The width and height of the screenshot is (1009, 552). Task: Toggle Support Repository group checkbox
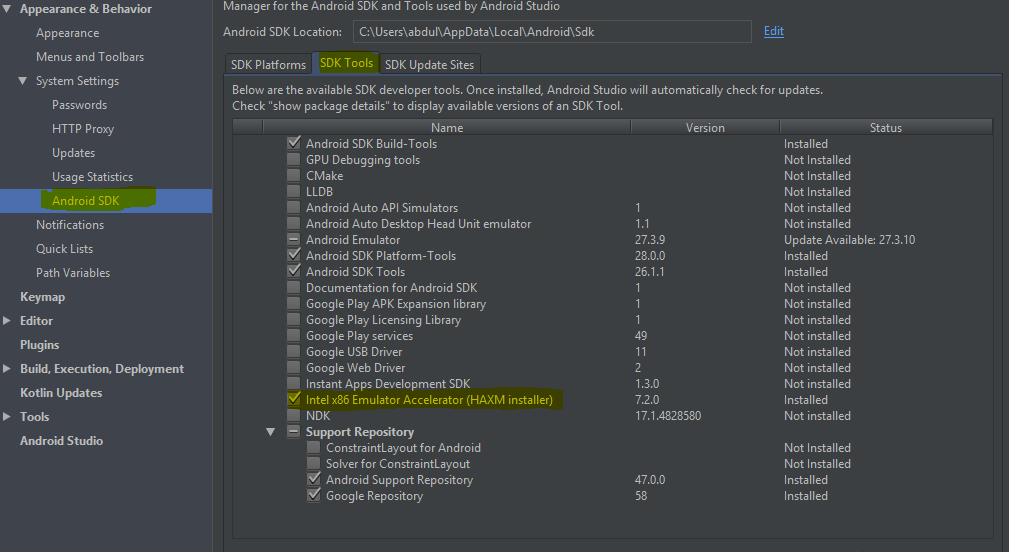point(293,432)
